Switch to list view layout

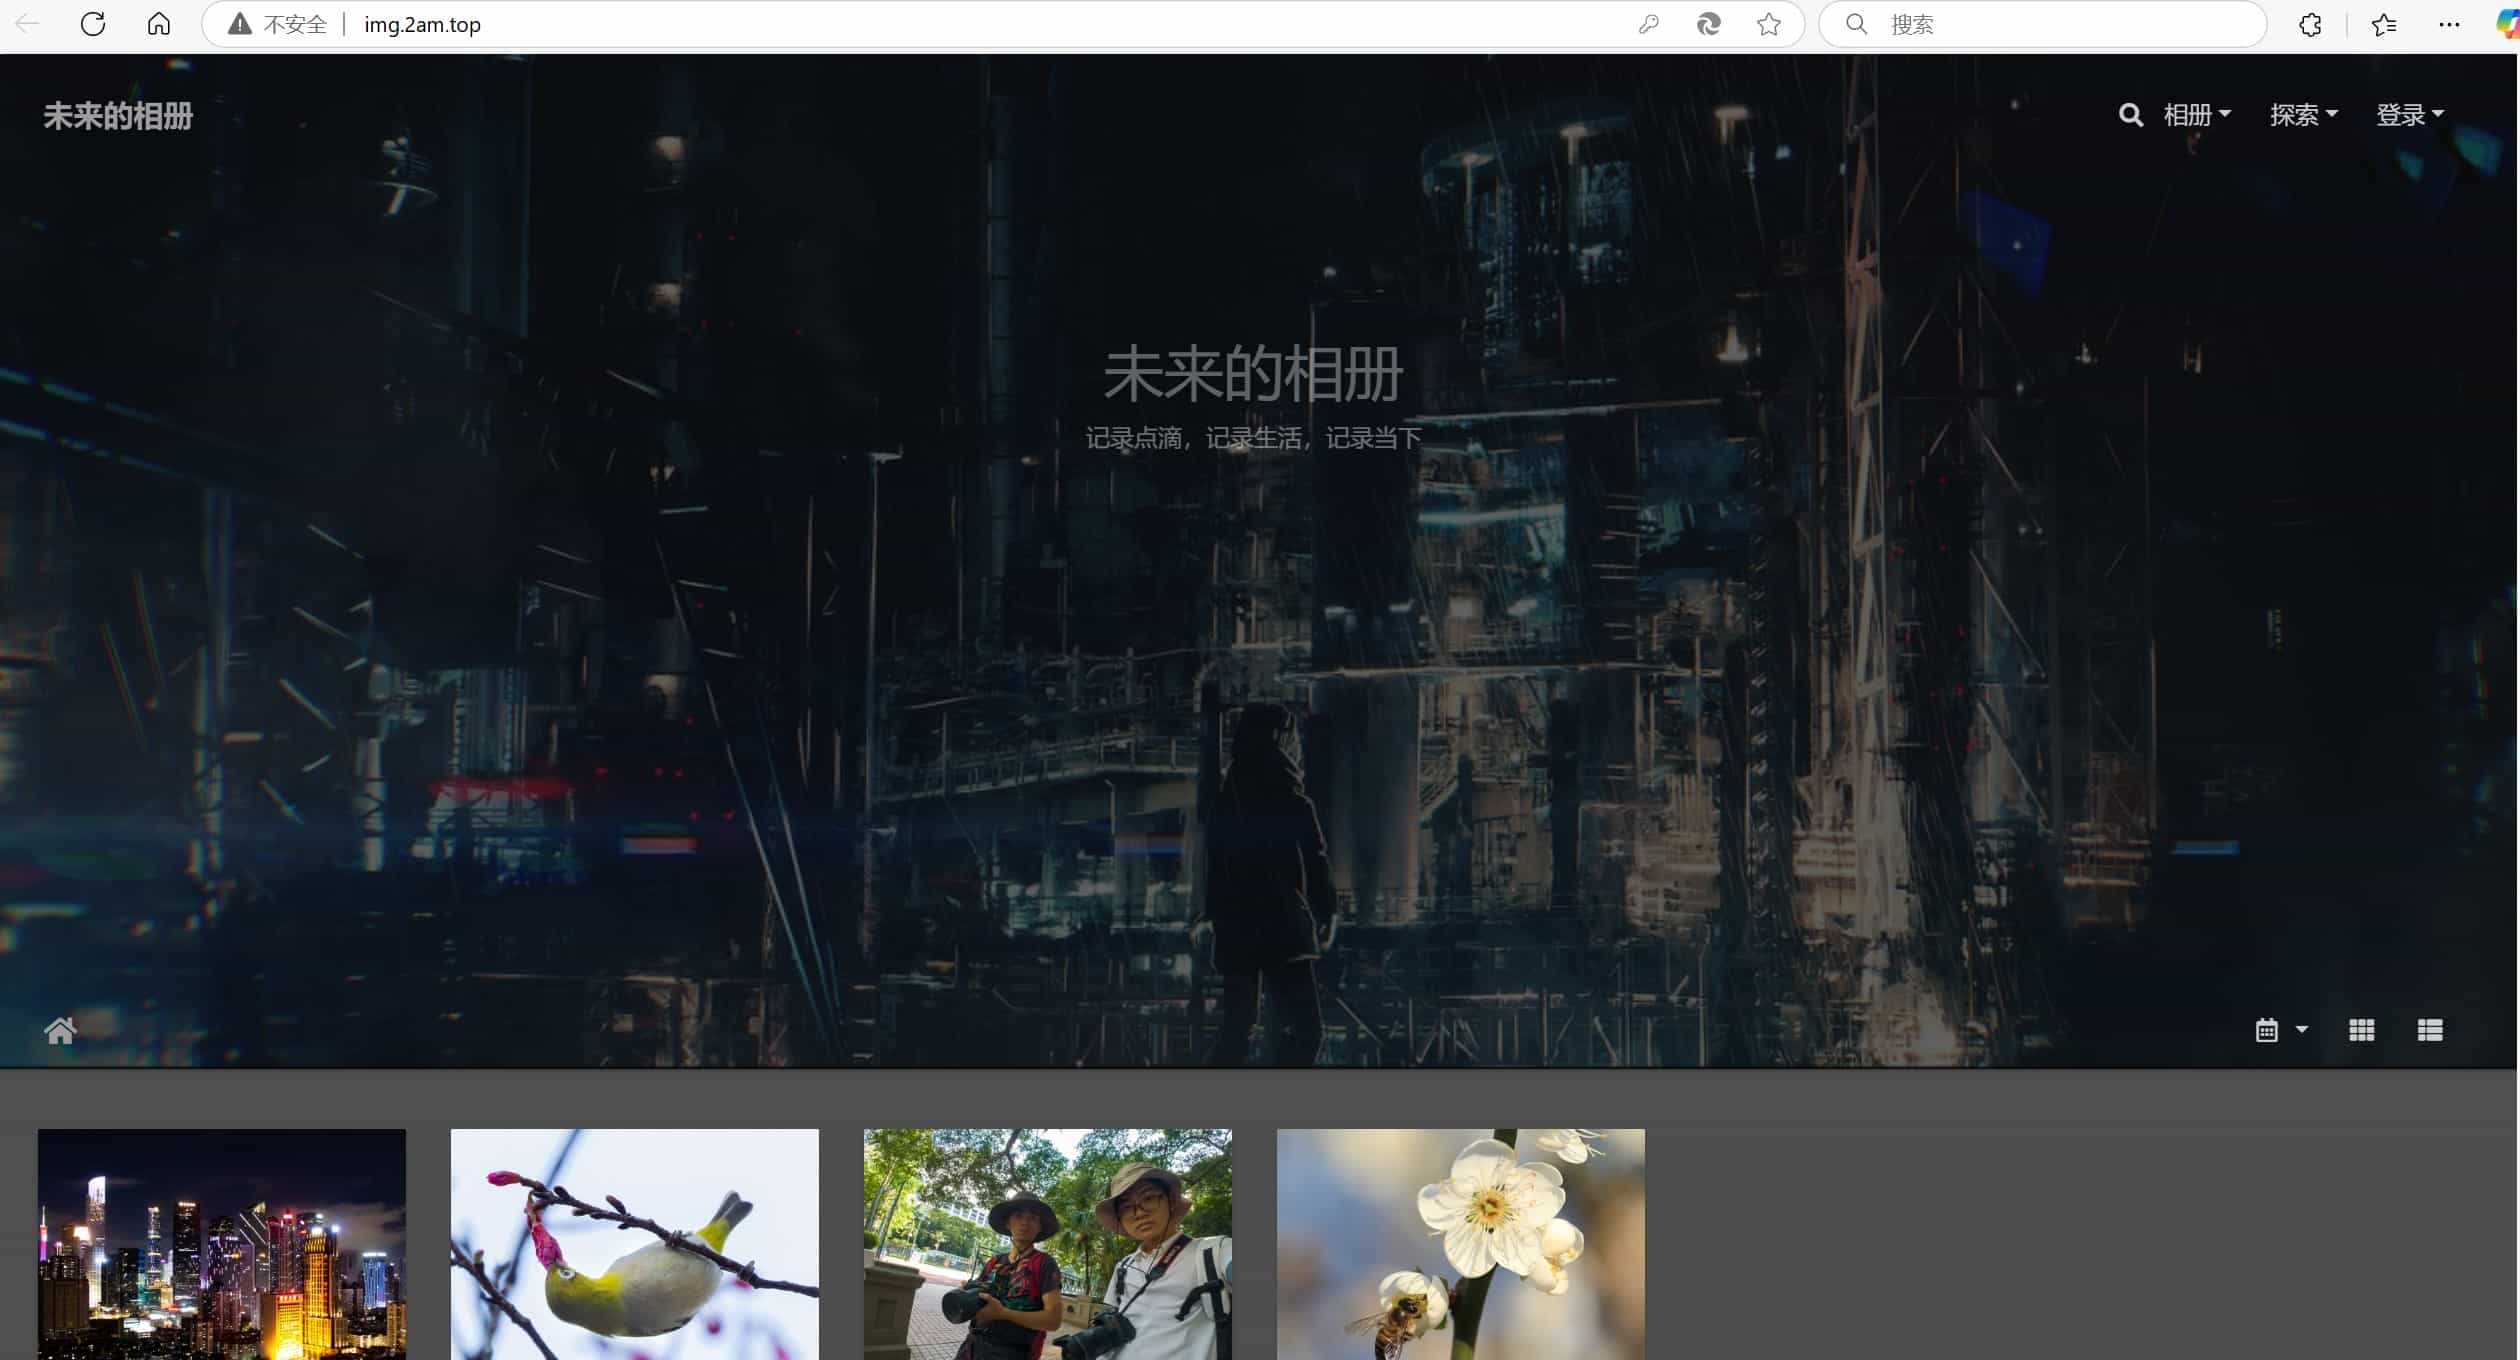pos(2430,1030)
